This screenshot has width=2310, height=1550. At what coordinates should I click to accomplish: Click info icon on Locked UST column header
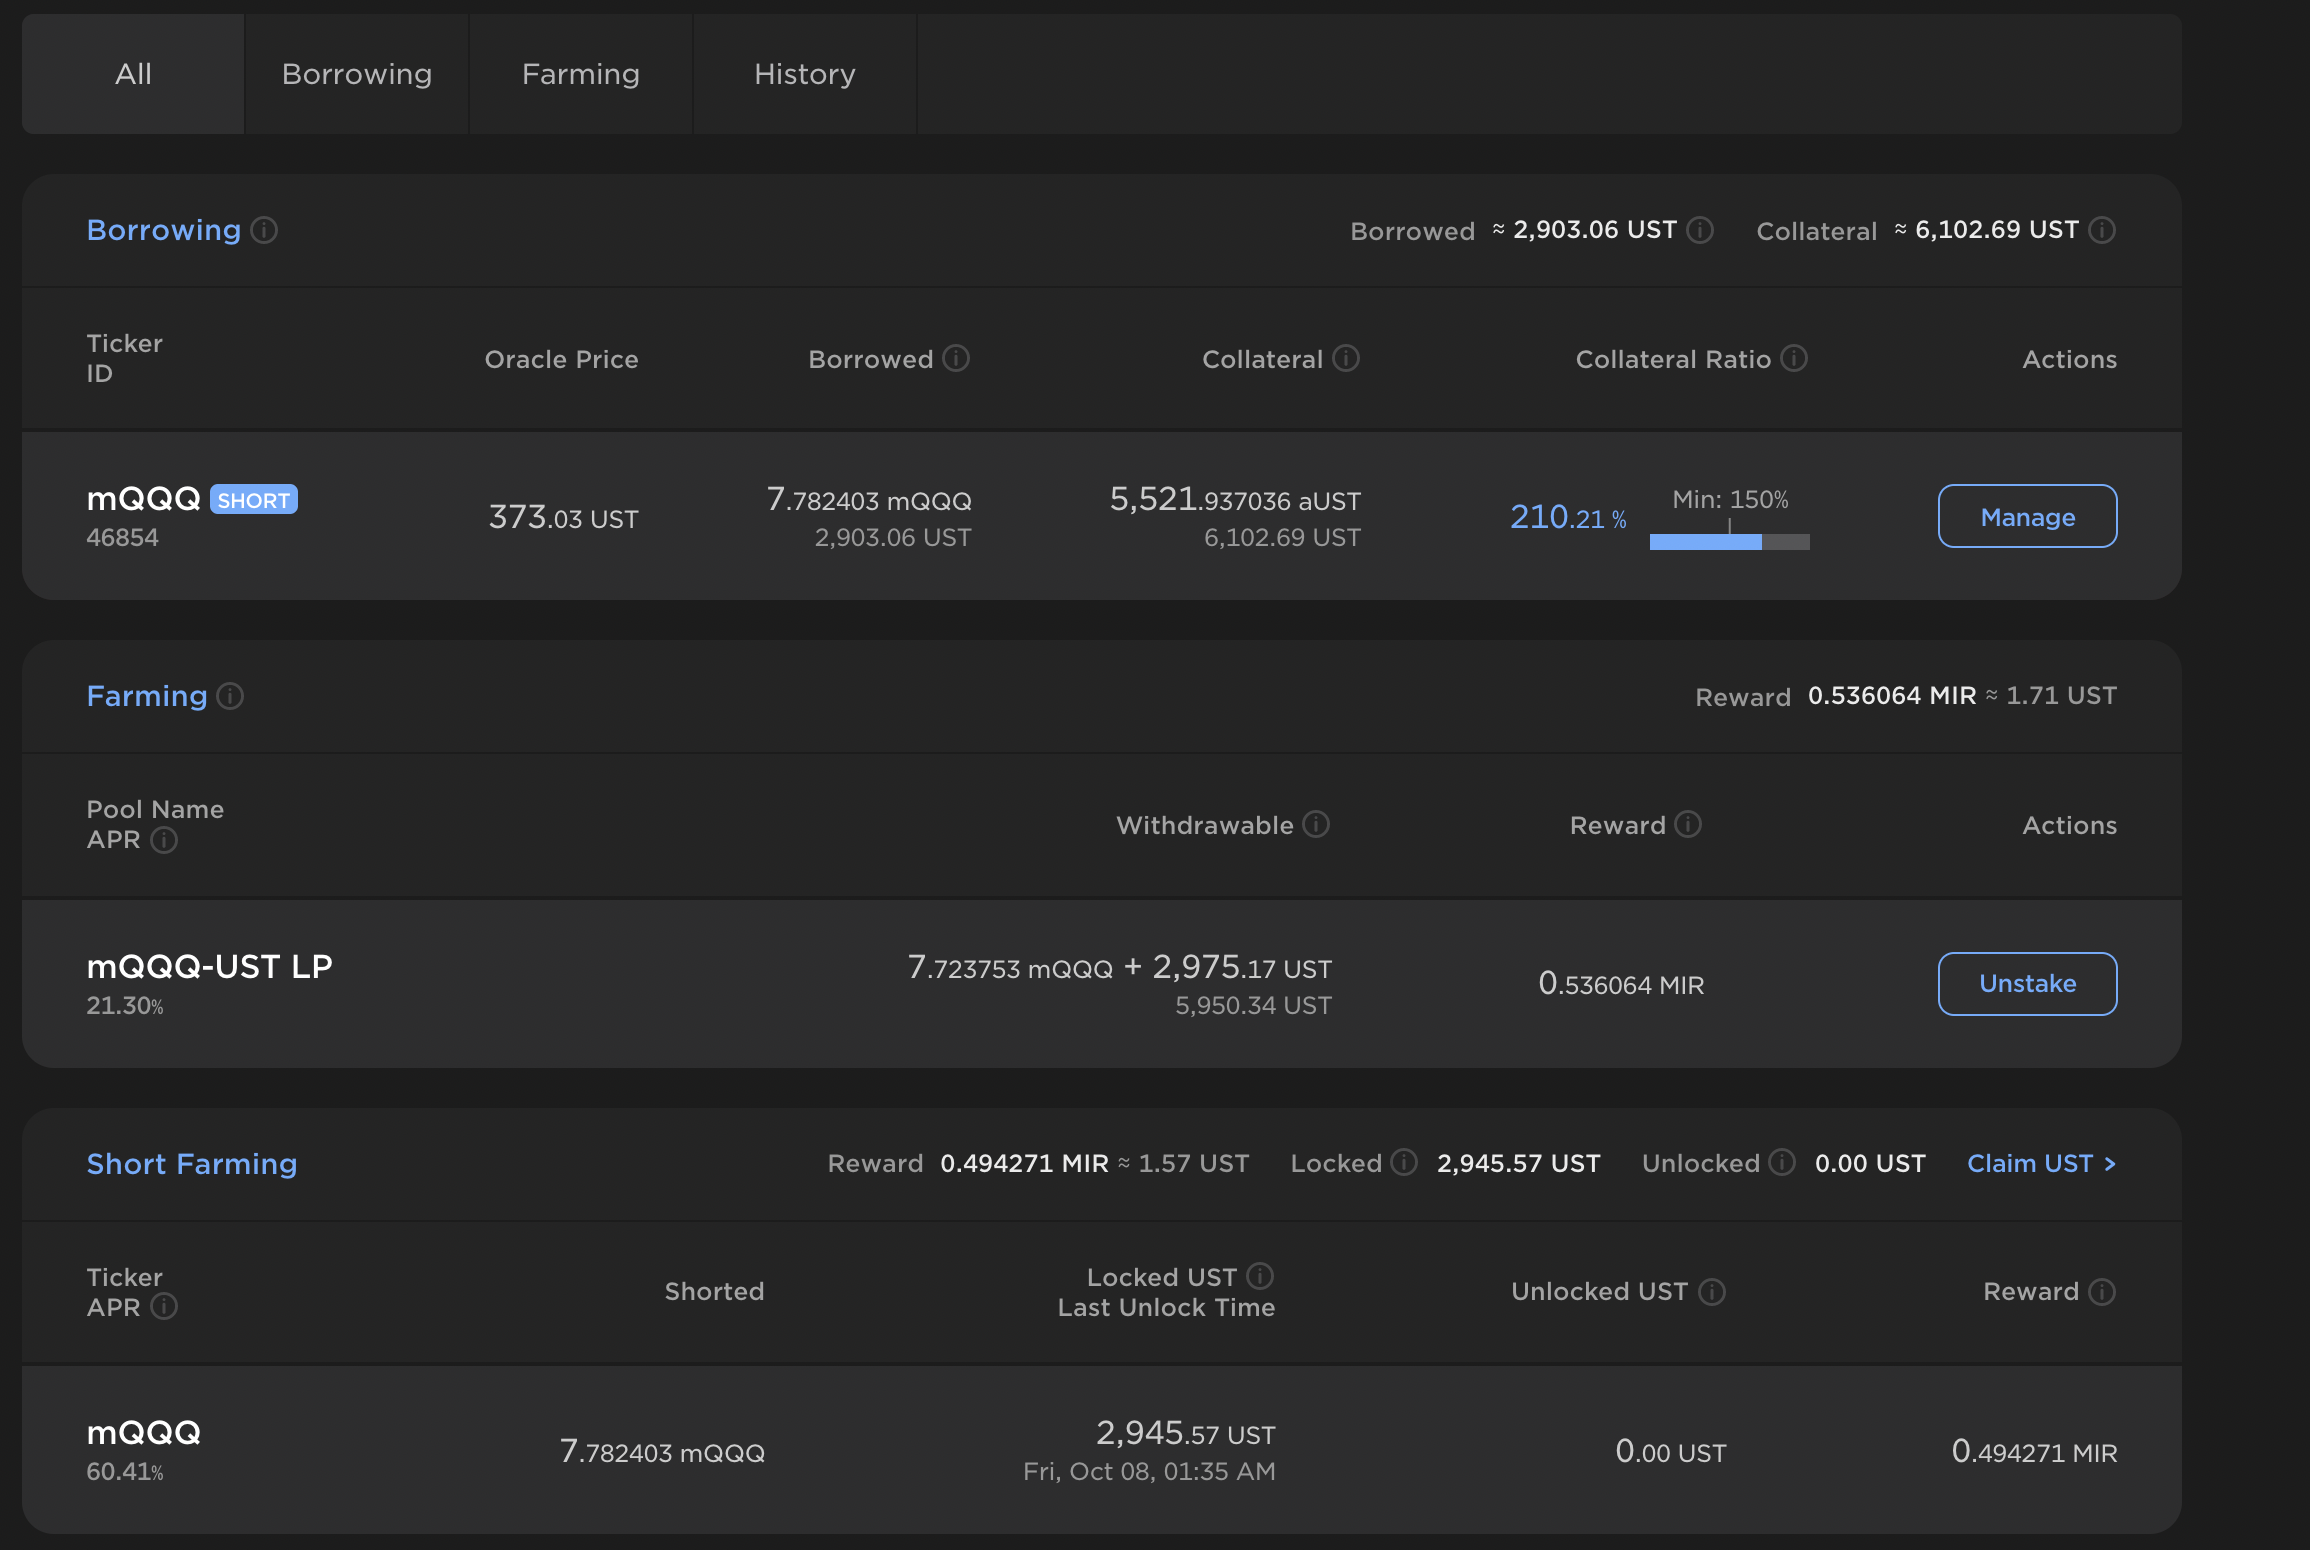[x=1260, y=1276]
